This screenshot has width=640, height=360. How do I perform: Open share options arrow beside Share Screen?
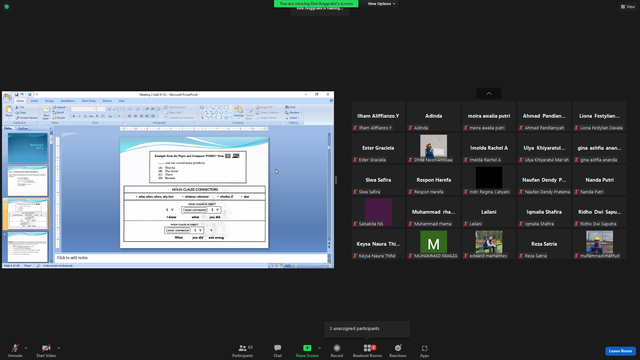point(320,348)
